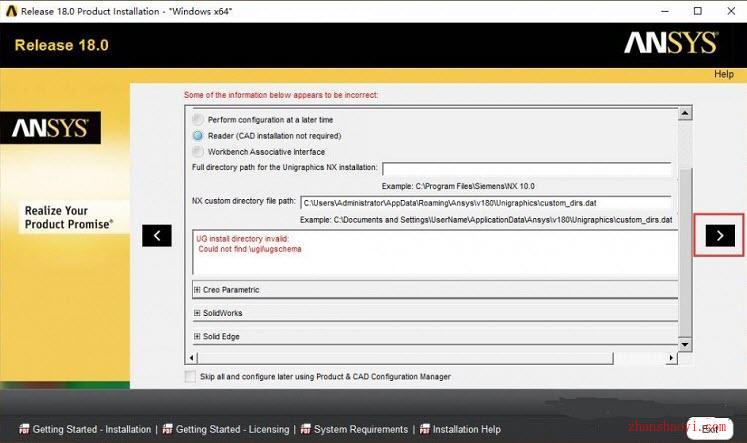
Task: Click the horizontal scrollbar thumb
Action: (x=405, y=358)
